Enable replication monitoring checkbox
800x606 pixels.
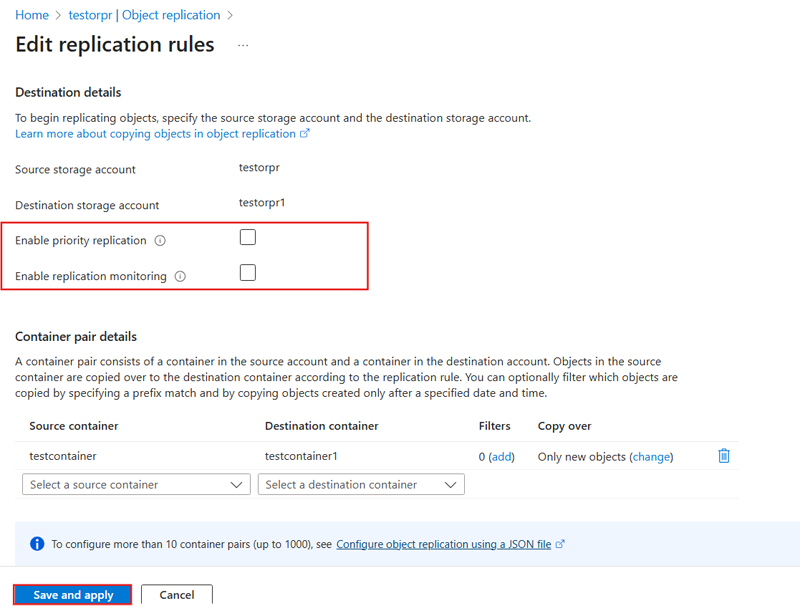pos(248,273)
